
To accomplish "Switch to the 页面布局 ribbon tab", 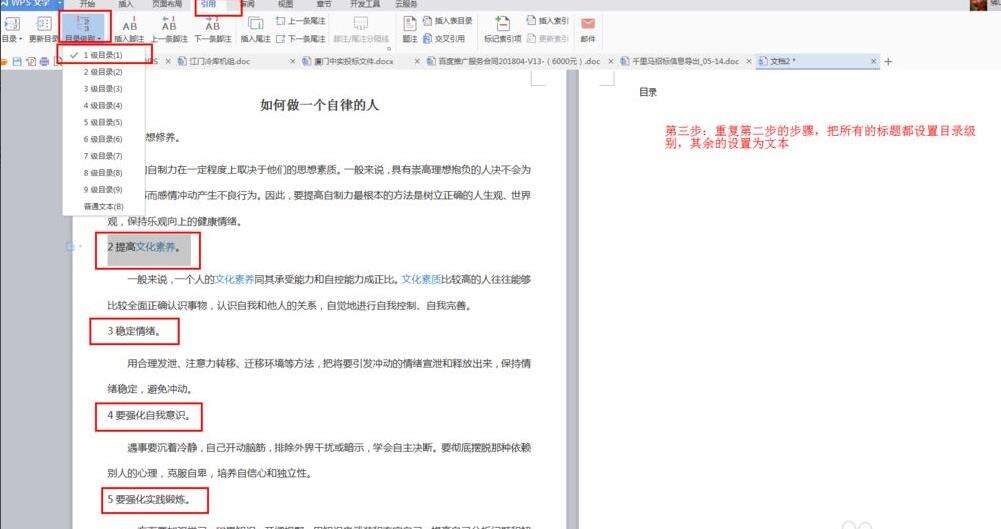I will tap(167, 4).
